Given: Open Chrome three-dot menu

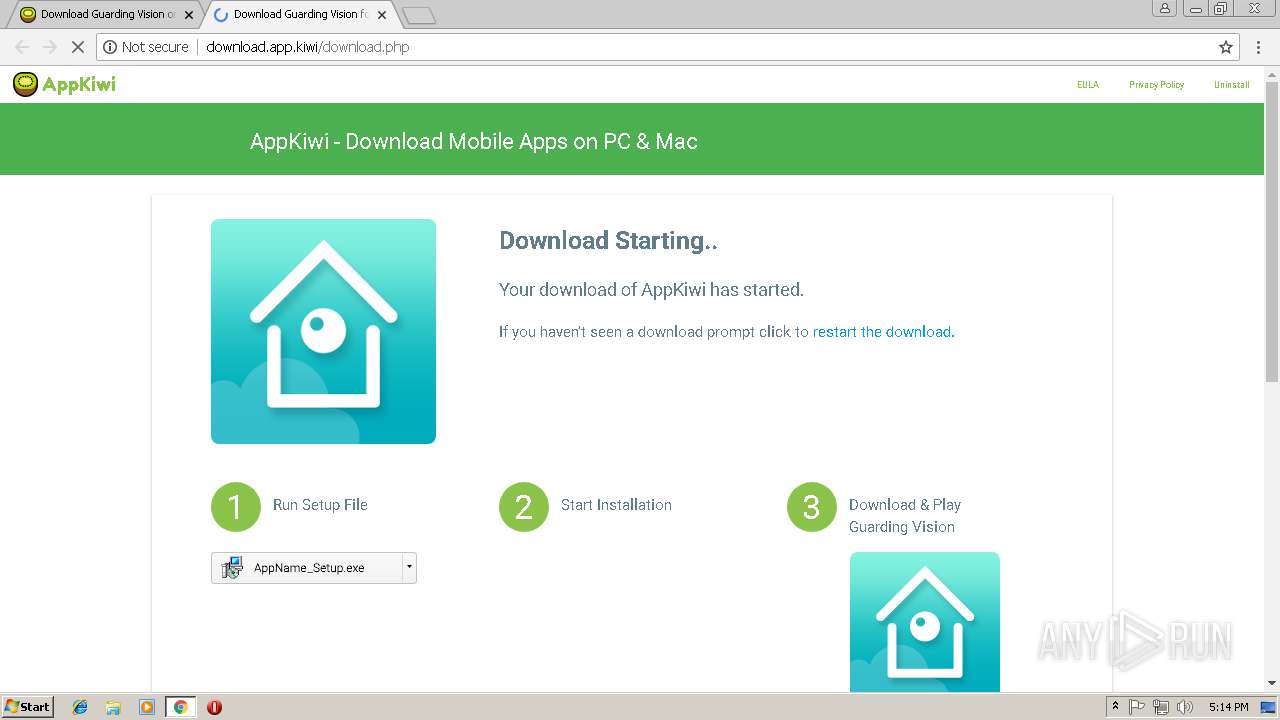Looking at the screenshot, I should 1258,47.
